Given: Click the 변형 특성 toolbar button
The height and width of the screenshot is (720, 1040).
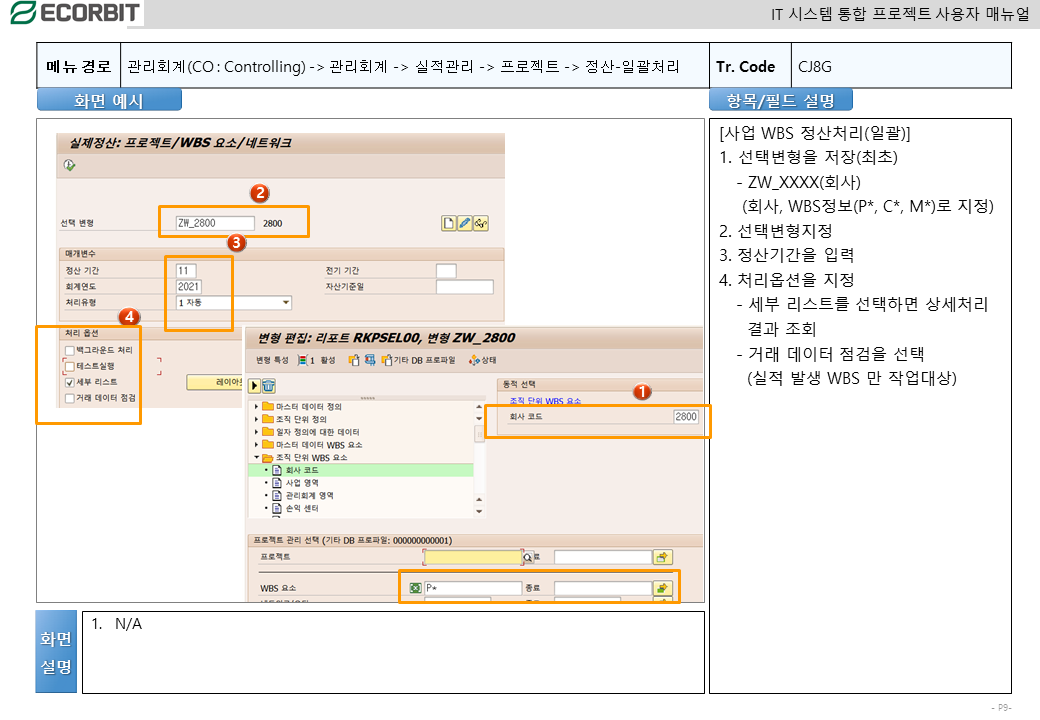Looking at the screenshot, I should tap(273, 360).
